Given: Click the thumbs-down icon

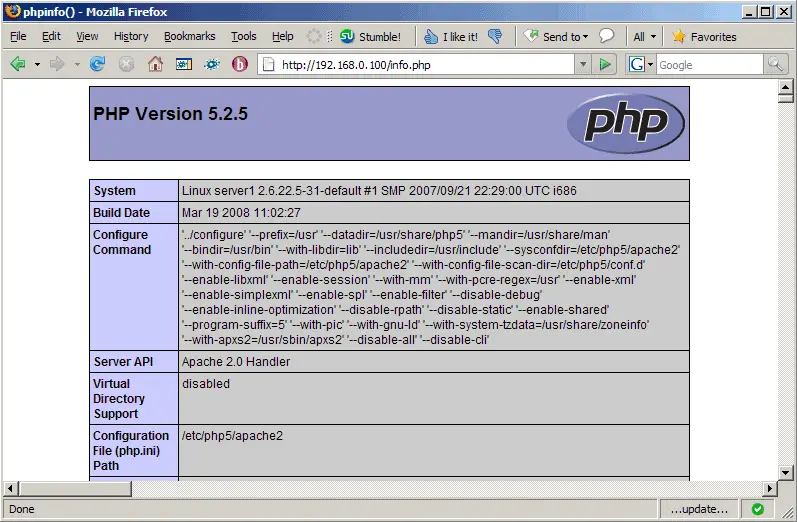Looking at the screenshot, I should click(x=495, y=36).
